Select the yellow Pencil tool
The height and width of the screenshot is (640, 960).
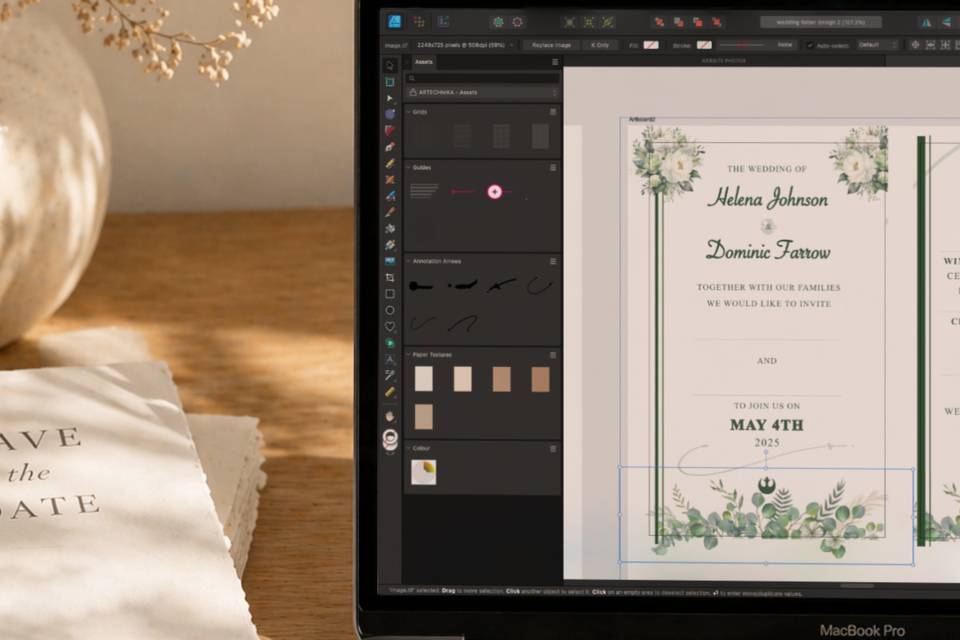click(x=390, y=164)
